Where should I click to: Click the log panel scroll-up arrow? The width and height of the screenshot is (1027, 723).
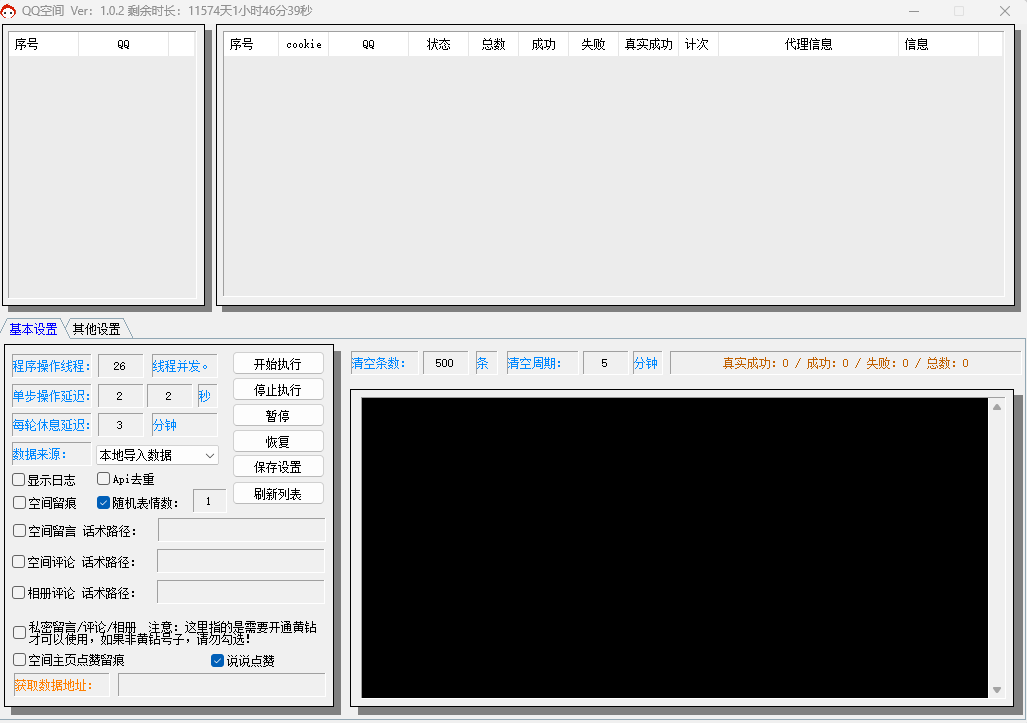point(997,407)
